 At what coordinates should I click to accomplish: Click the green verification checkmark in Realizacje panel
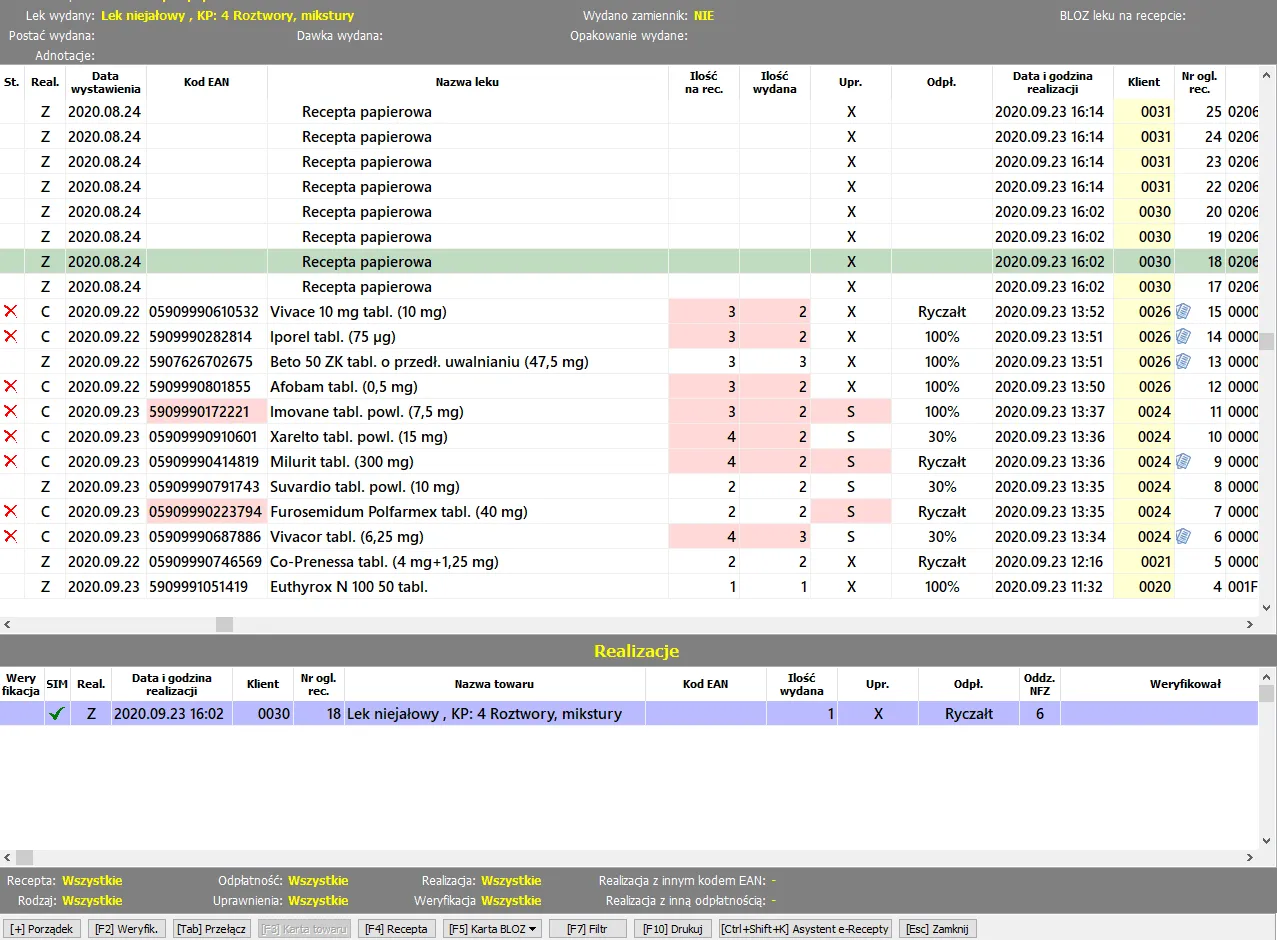tap(57, 713)
